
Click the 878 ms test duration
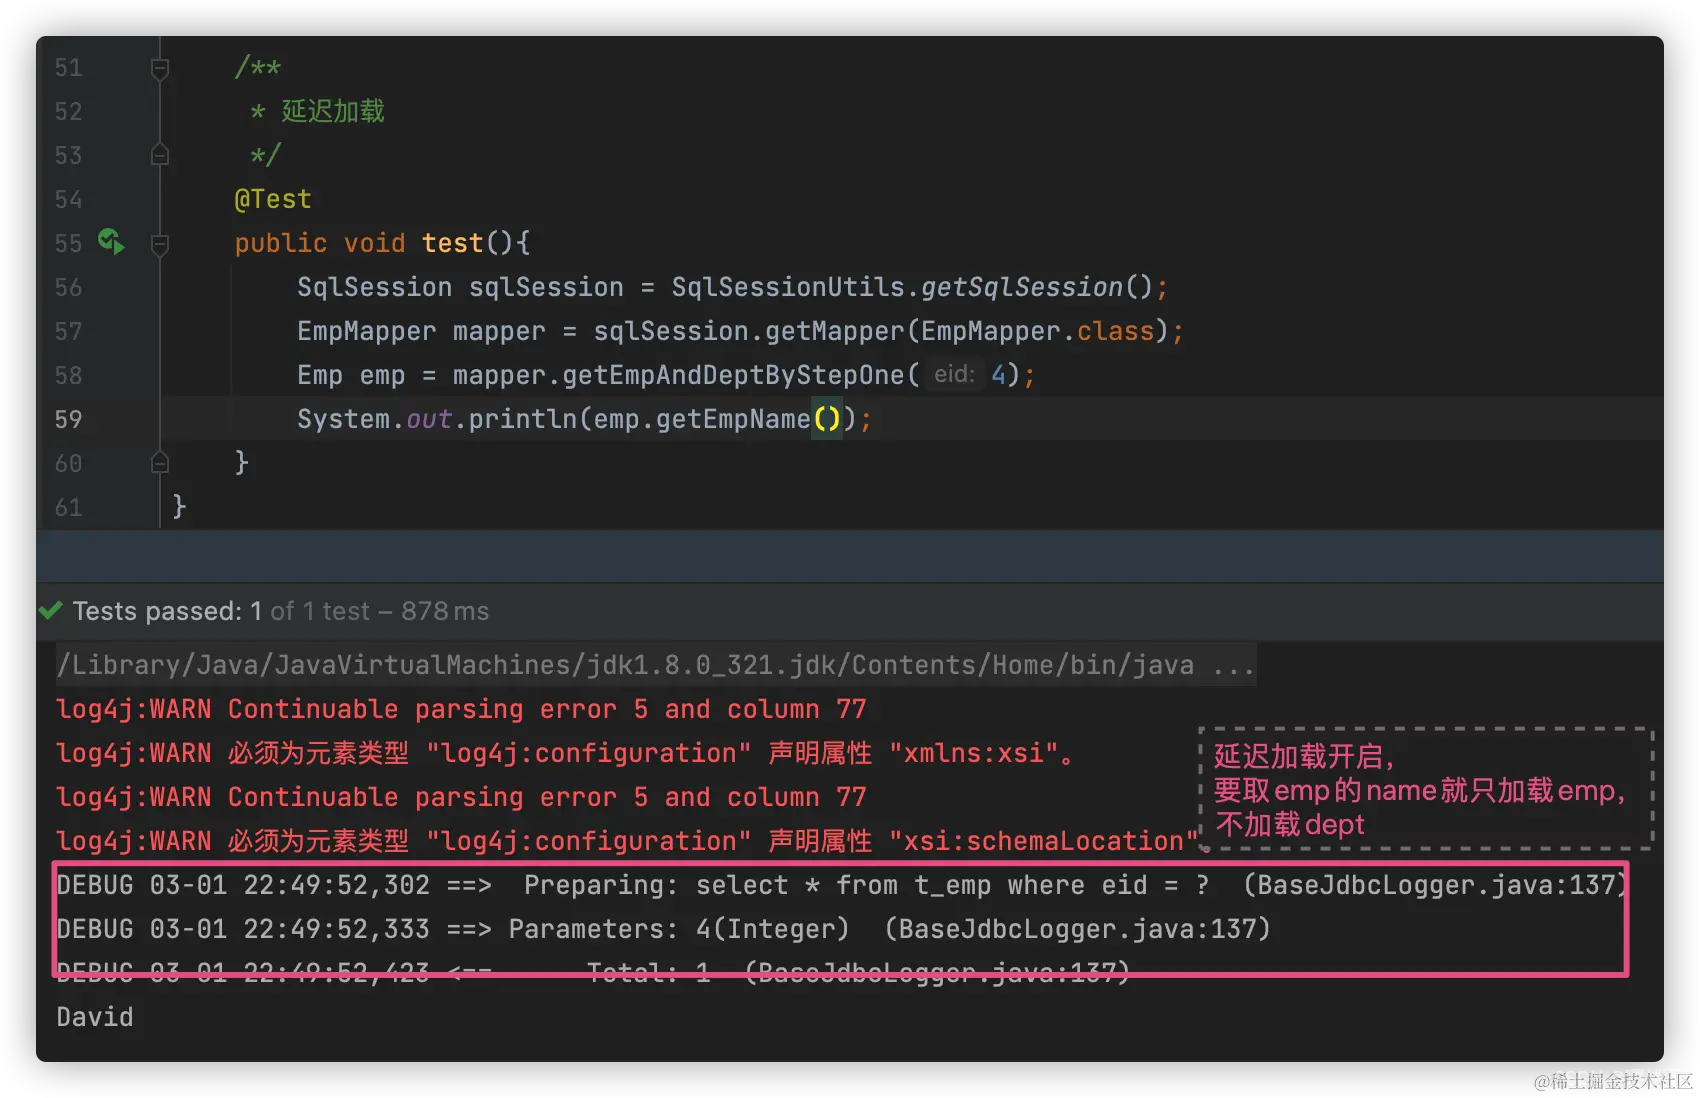(x=445, y=611)
